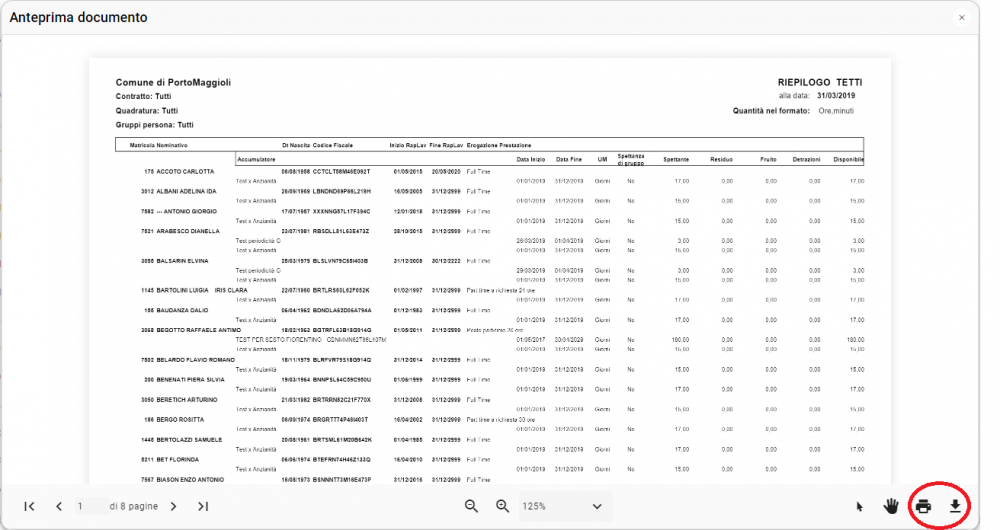Click the Spettante column header

(x=676, y=159)
